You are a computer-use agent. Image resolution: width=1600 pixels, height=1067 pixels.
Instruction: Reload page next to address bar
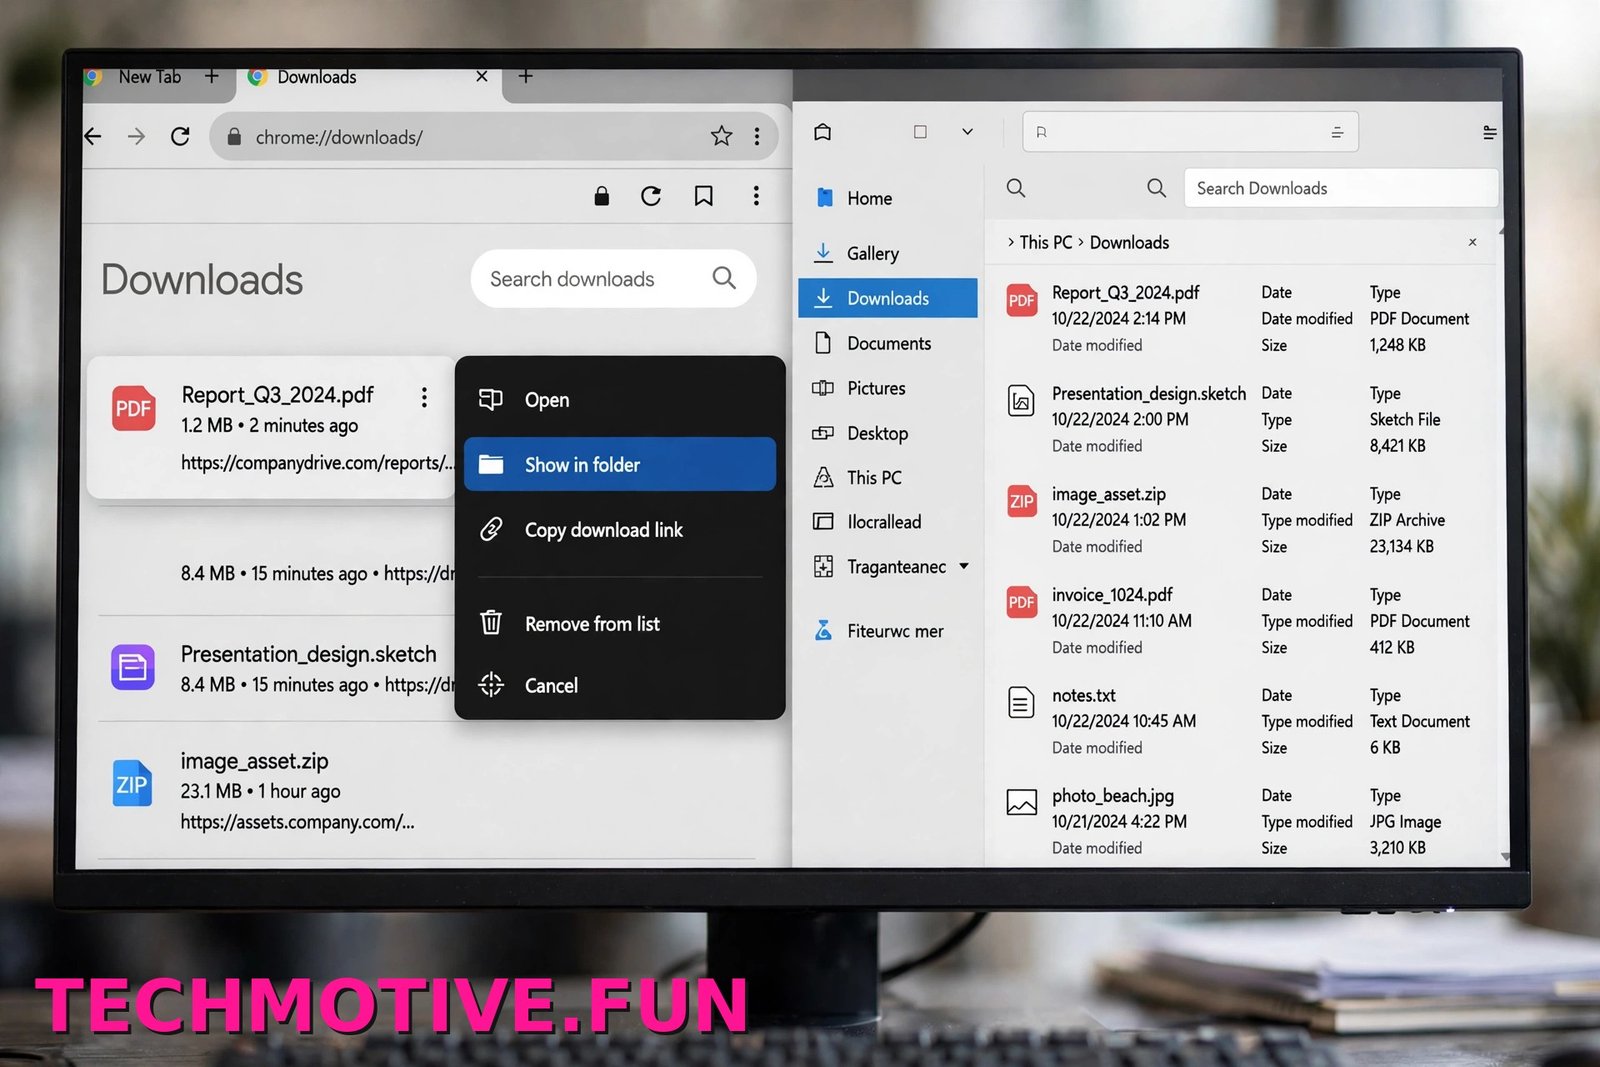coord(180,136)
